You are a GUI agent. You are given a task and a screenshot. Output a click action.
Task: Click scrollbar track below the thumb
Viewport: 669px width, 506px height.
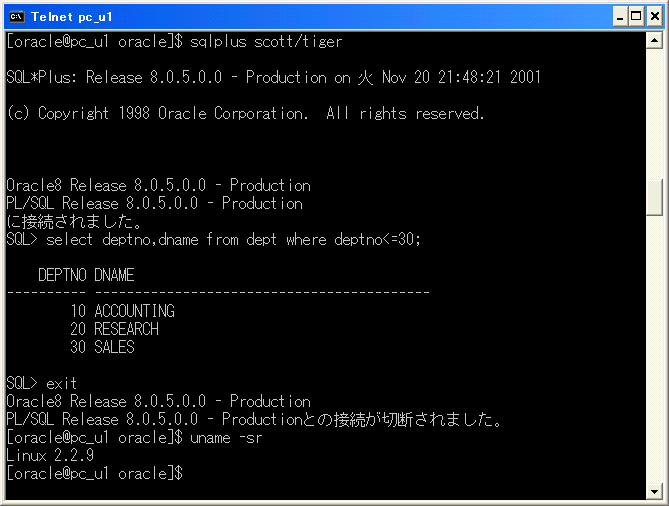tap(654, 349)
